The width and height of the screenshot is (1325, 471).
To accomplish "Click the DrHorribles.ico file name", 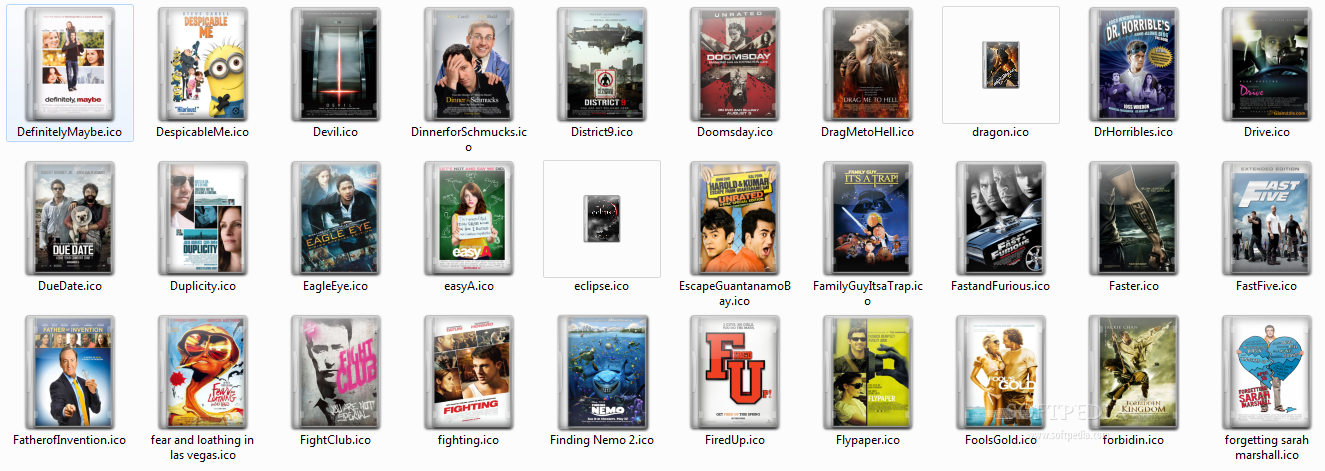I will tap(1134, 132).
